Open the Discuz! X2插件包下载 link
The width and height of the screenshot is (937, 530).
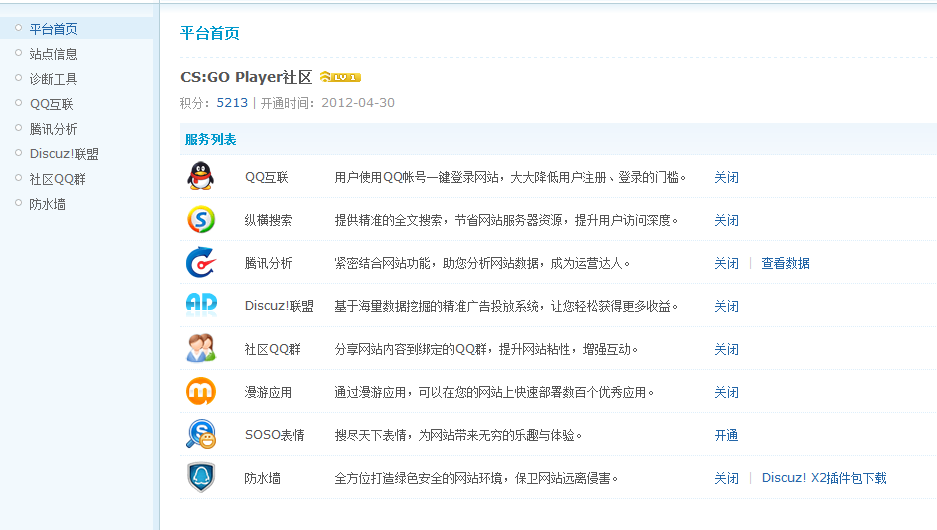coord(824,478)
